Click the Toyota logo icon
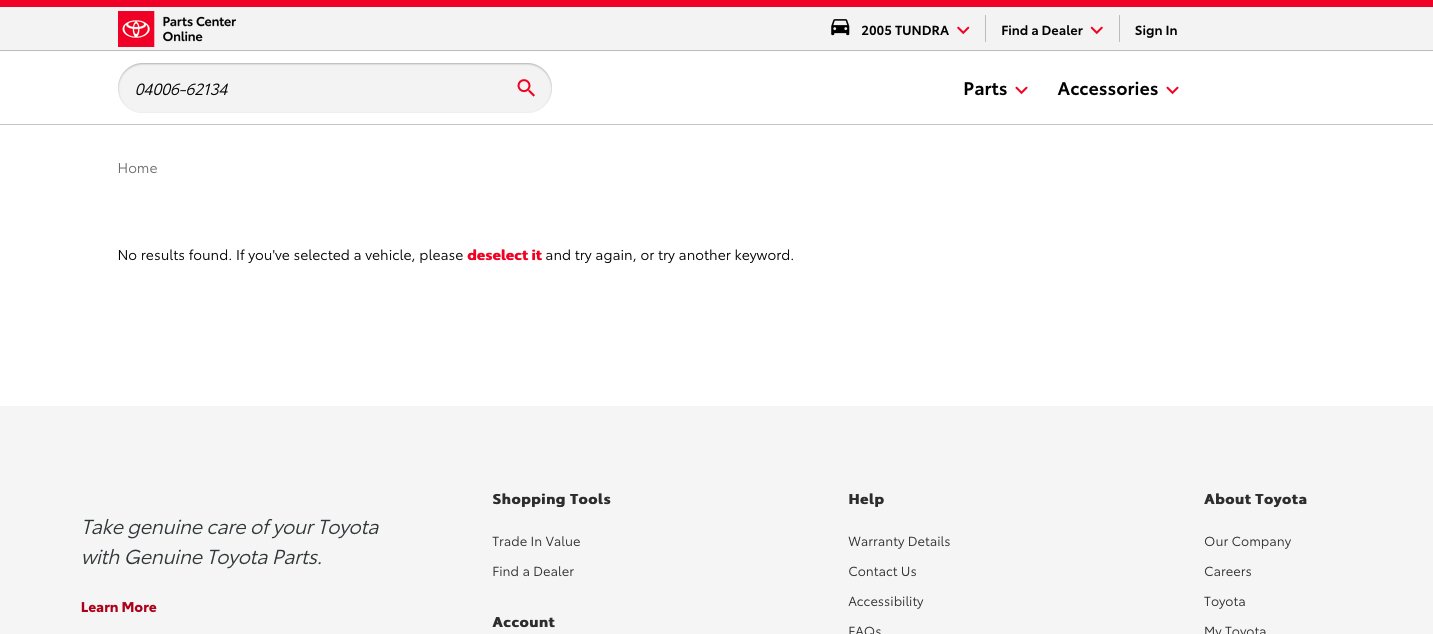This screenshot has height=634, width=1433. [x=135, y=30]
